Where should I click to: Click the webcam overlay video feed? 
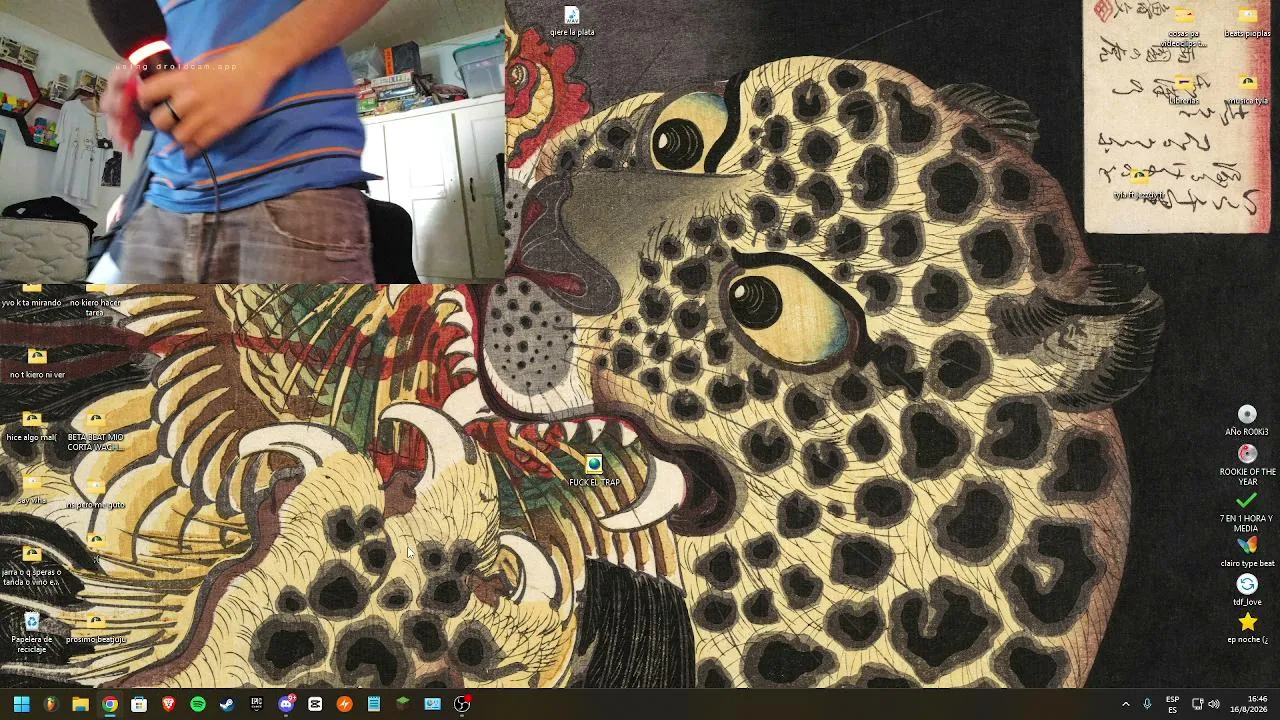tap(252, 142)
